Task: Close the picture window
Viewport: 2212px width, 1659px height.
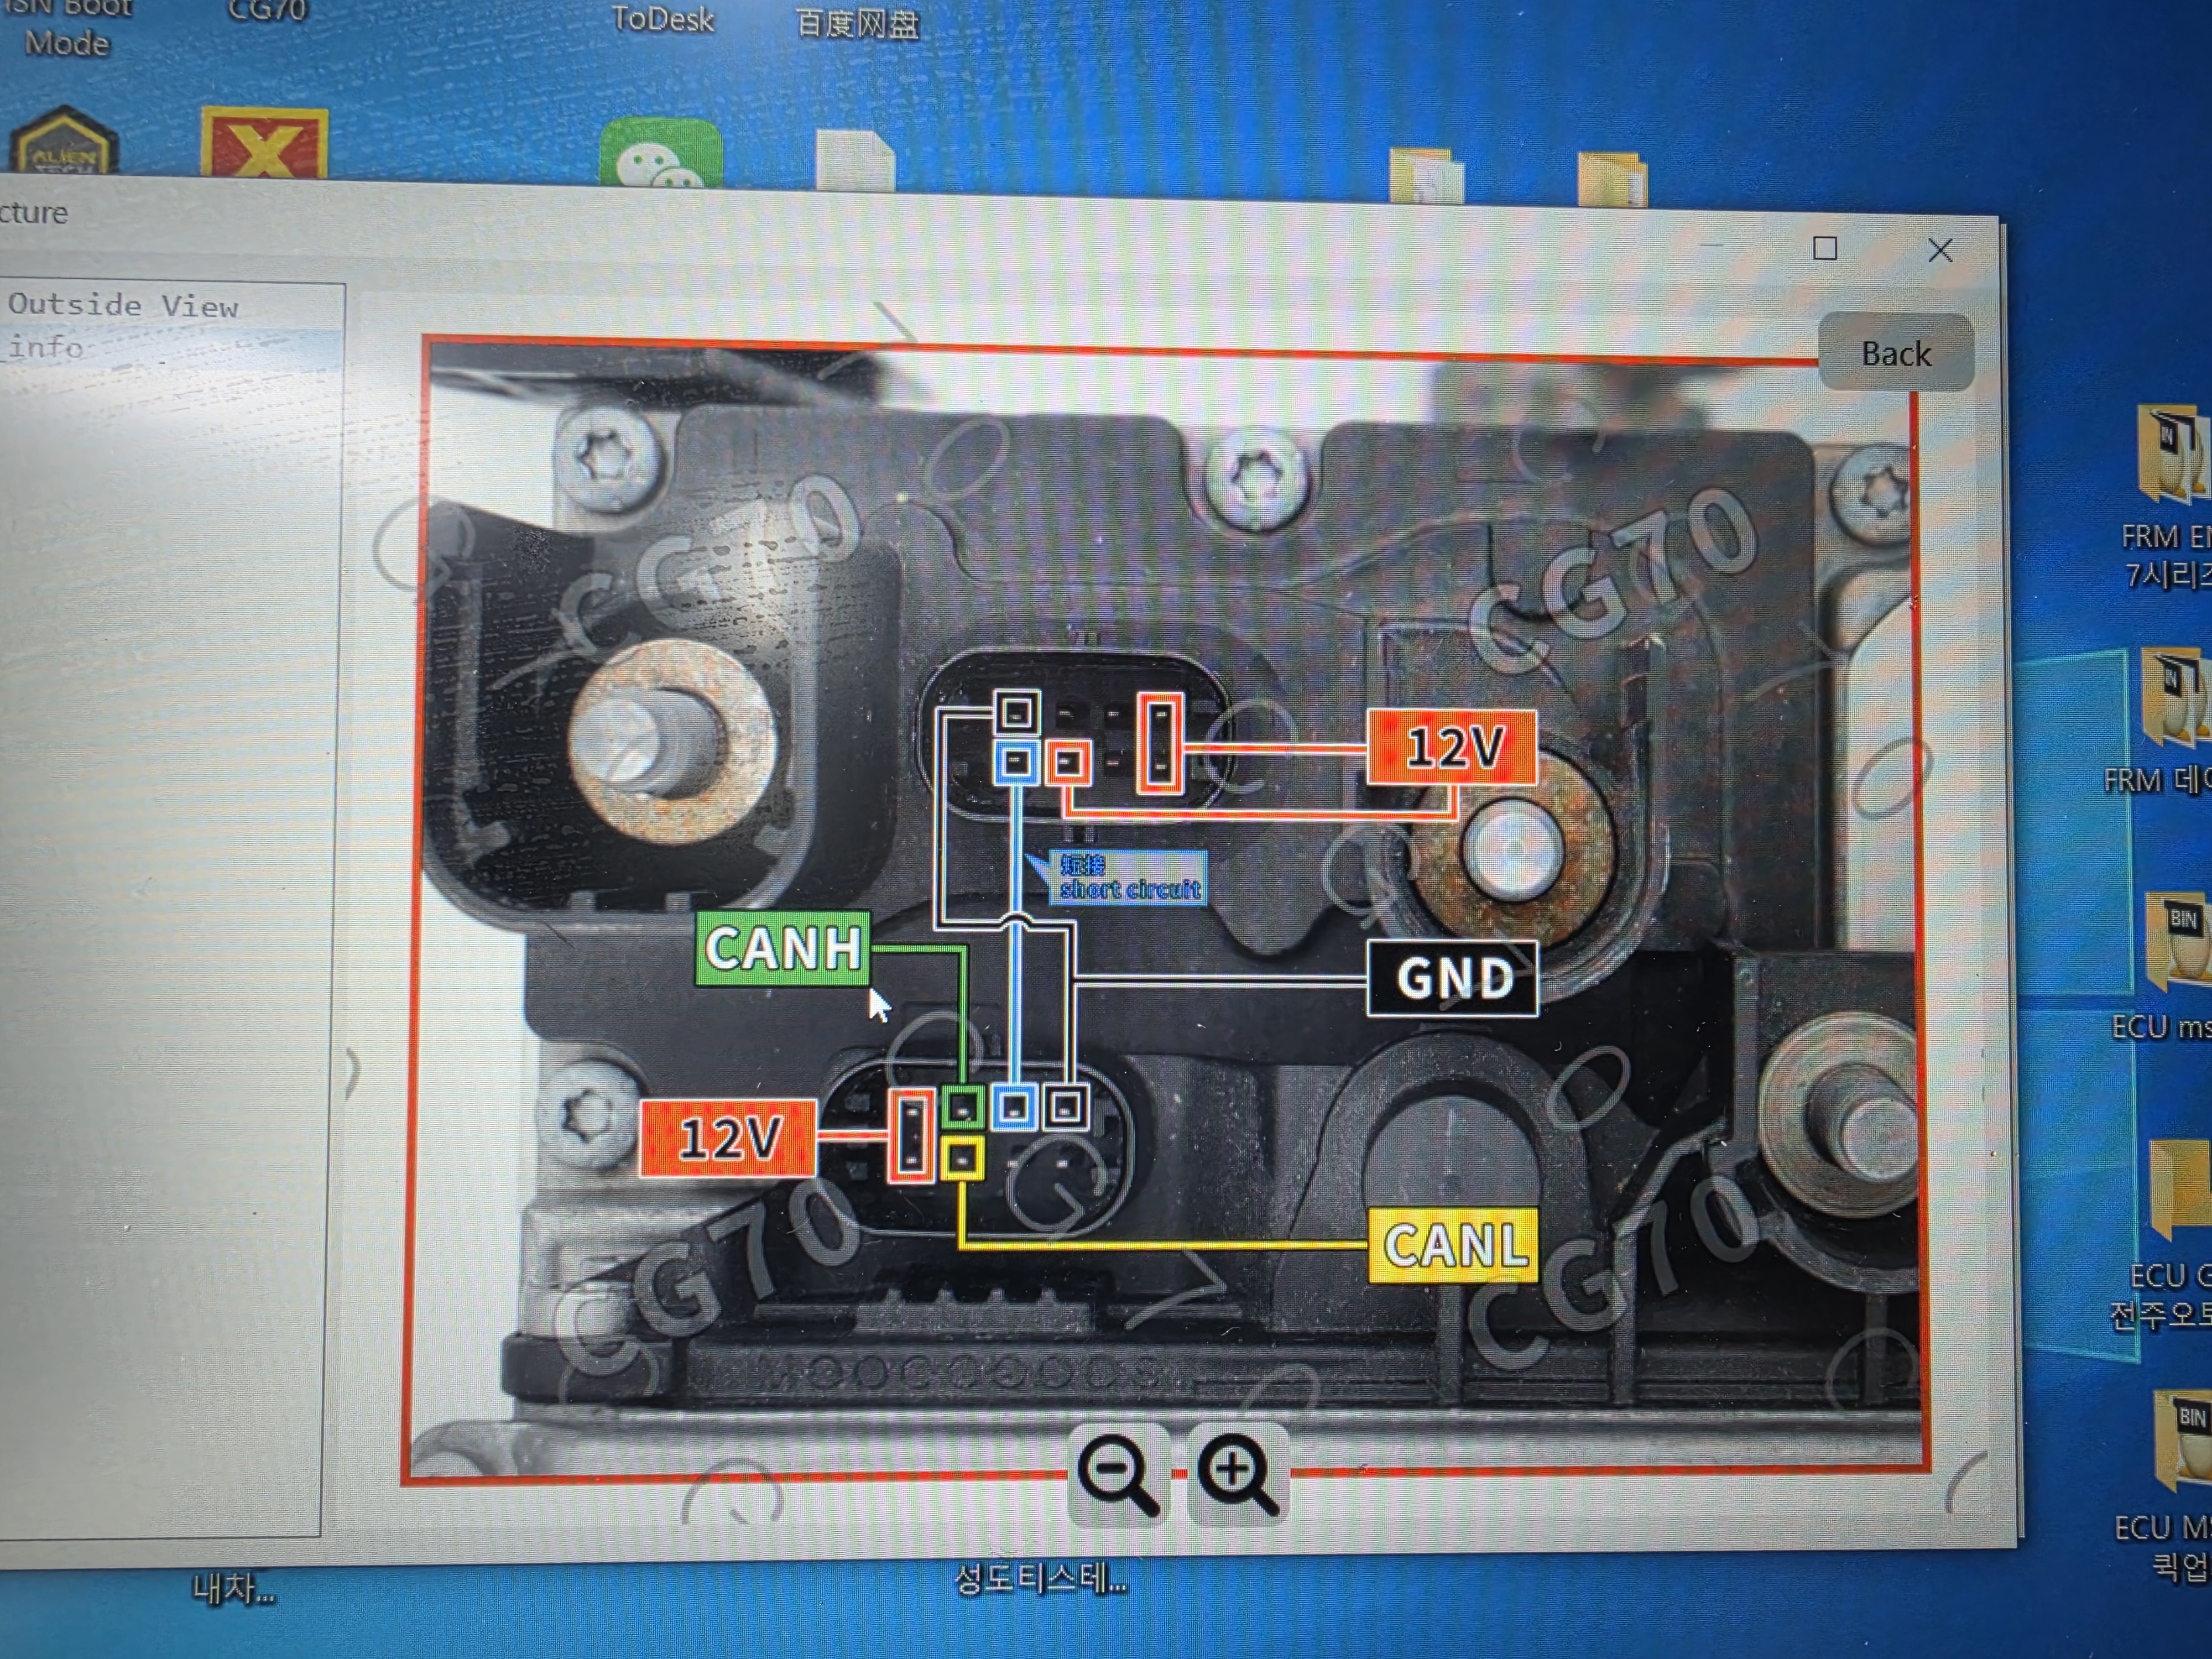Action: click(x=1940, y=250)
